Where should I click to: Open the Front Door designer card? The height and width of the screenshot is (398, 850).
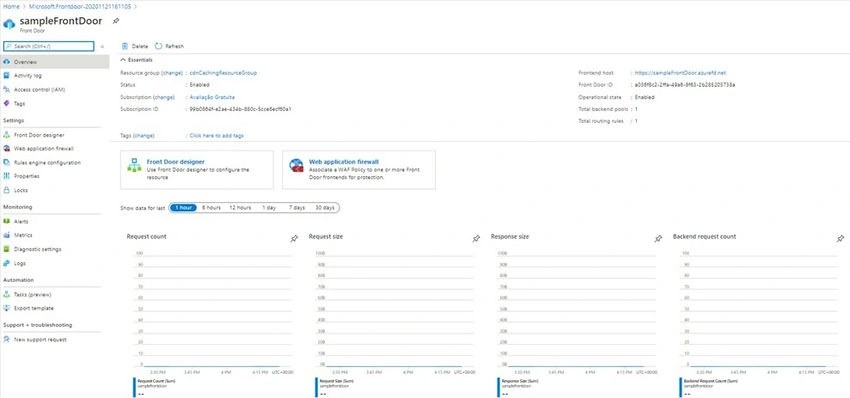[197, 170]
